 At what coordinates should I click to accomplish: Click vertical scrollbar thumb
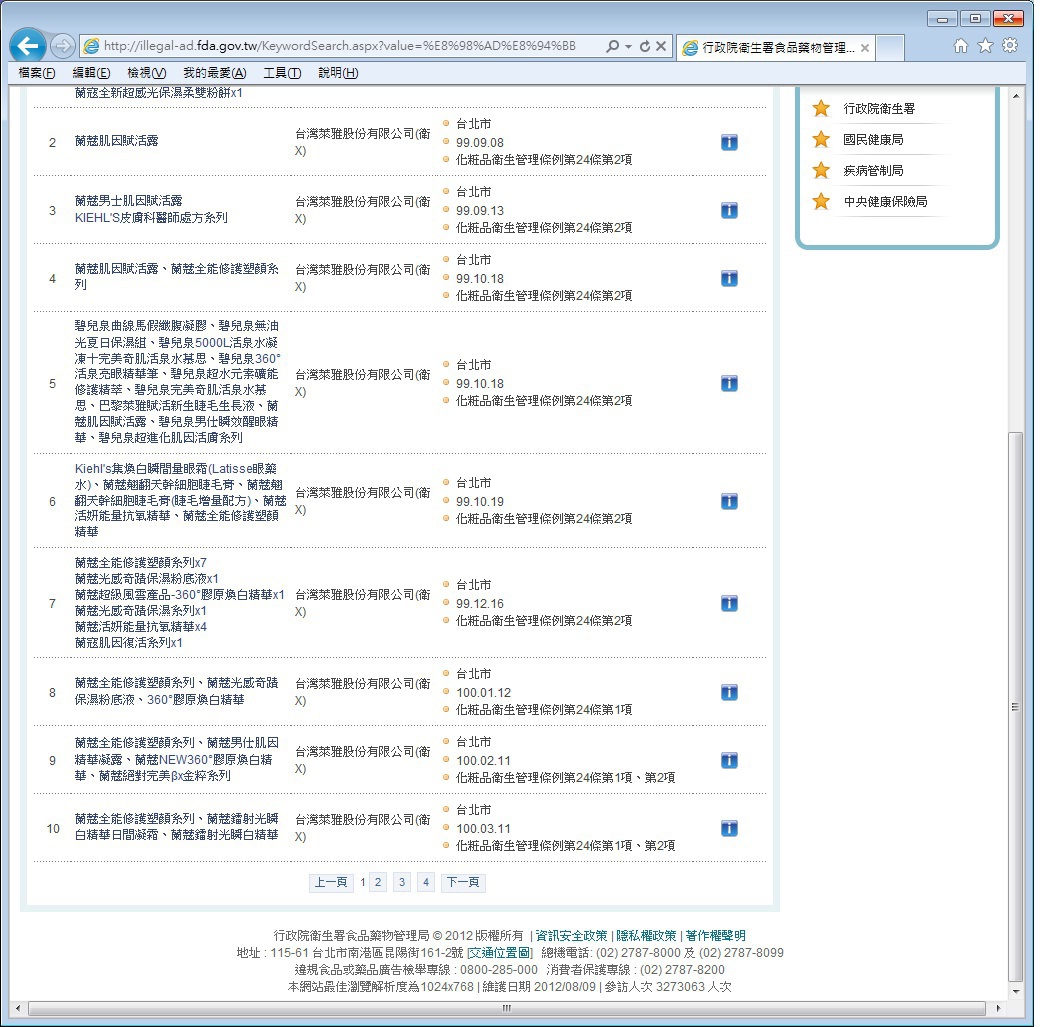click(1016, 707)
